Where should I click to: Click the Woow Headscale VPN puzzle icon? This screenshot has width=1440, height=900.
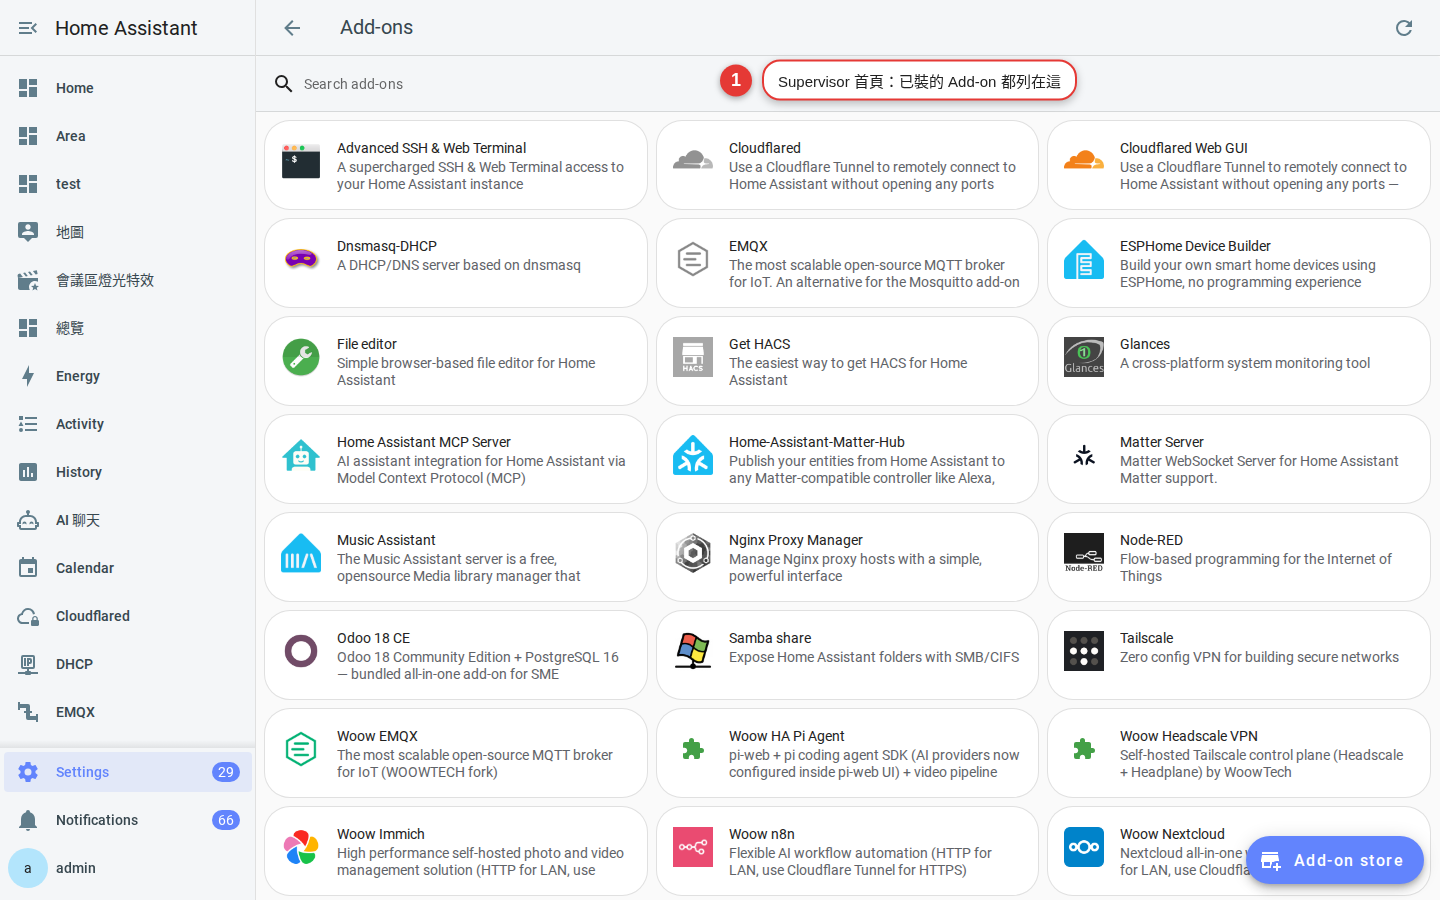pyautogui.click(x=1084, y=749)
